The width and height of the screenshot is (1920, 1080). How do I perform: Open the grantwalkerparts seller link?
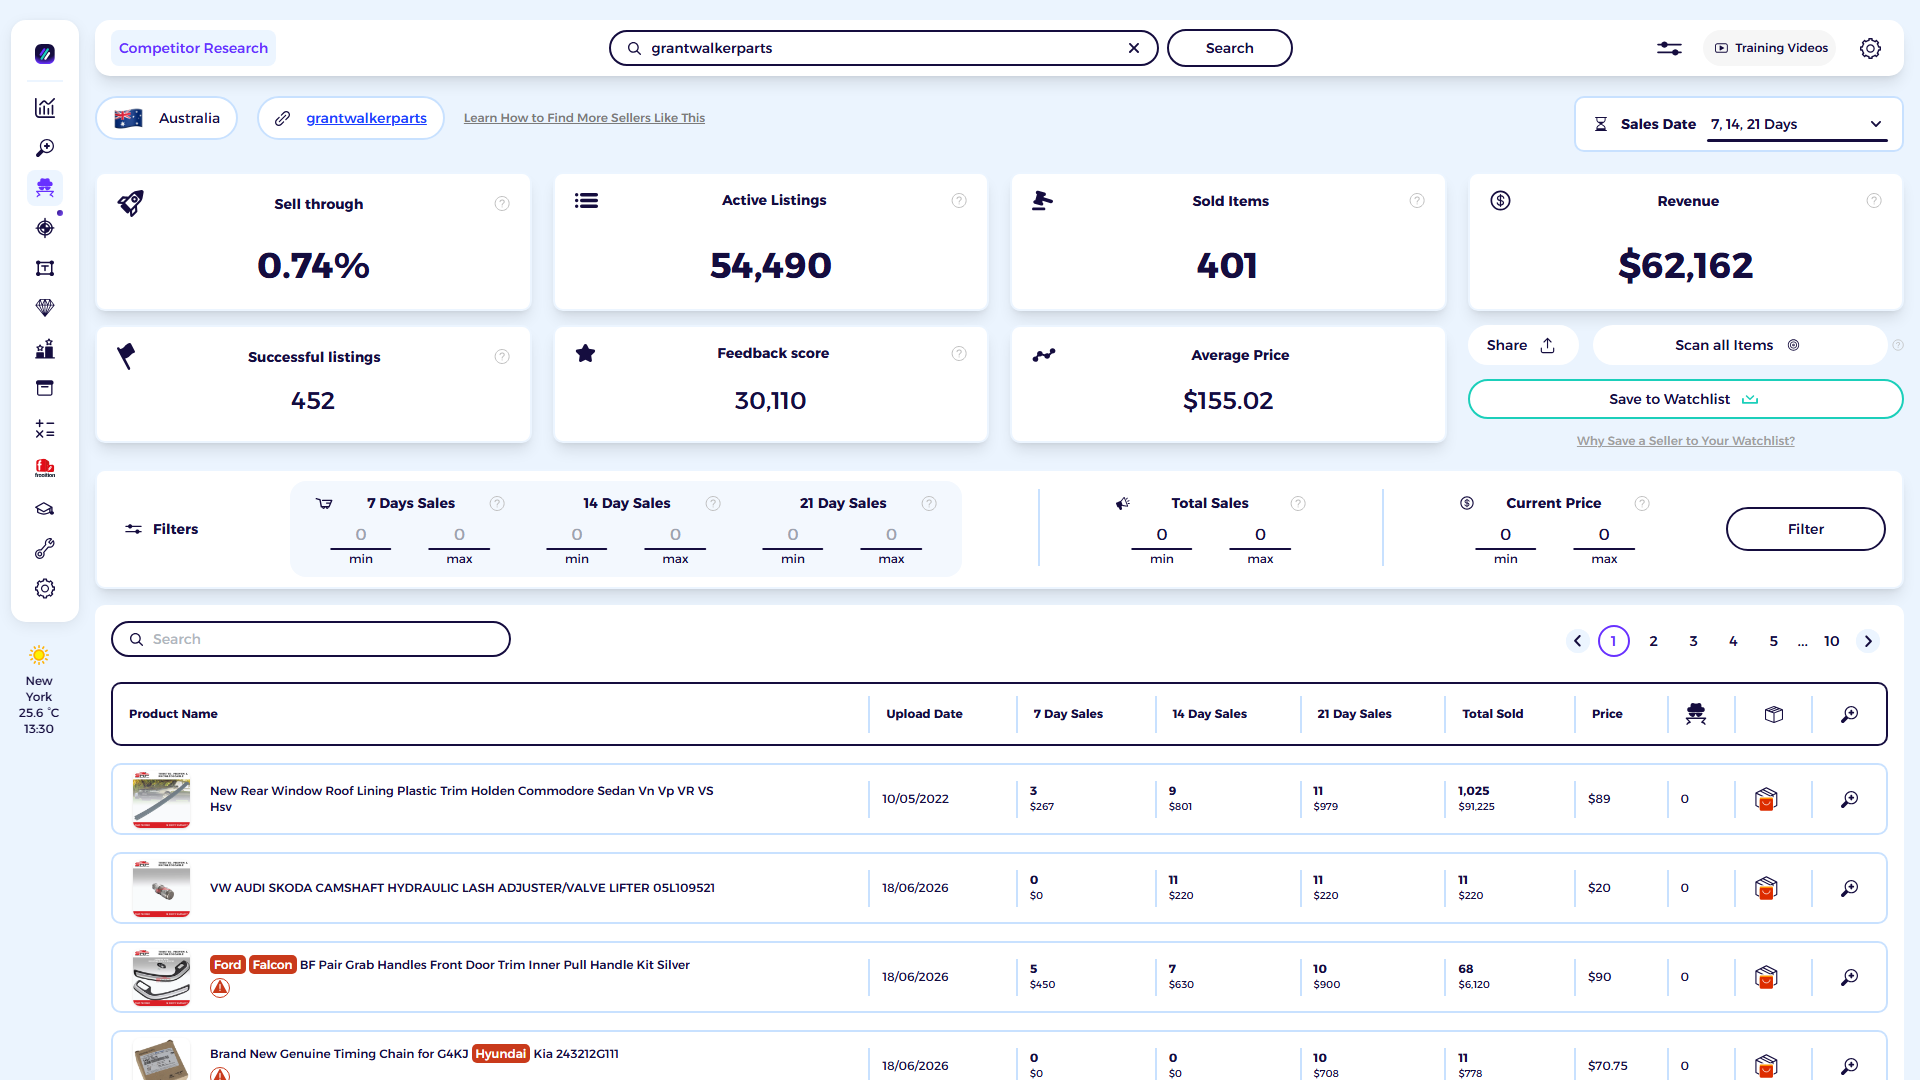[x=366, y=118]
